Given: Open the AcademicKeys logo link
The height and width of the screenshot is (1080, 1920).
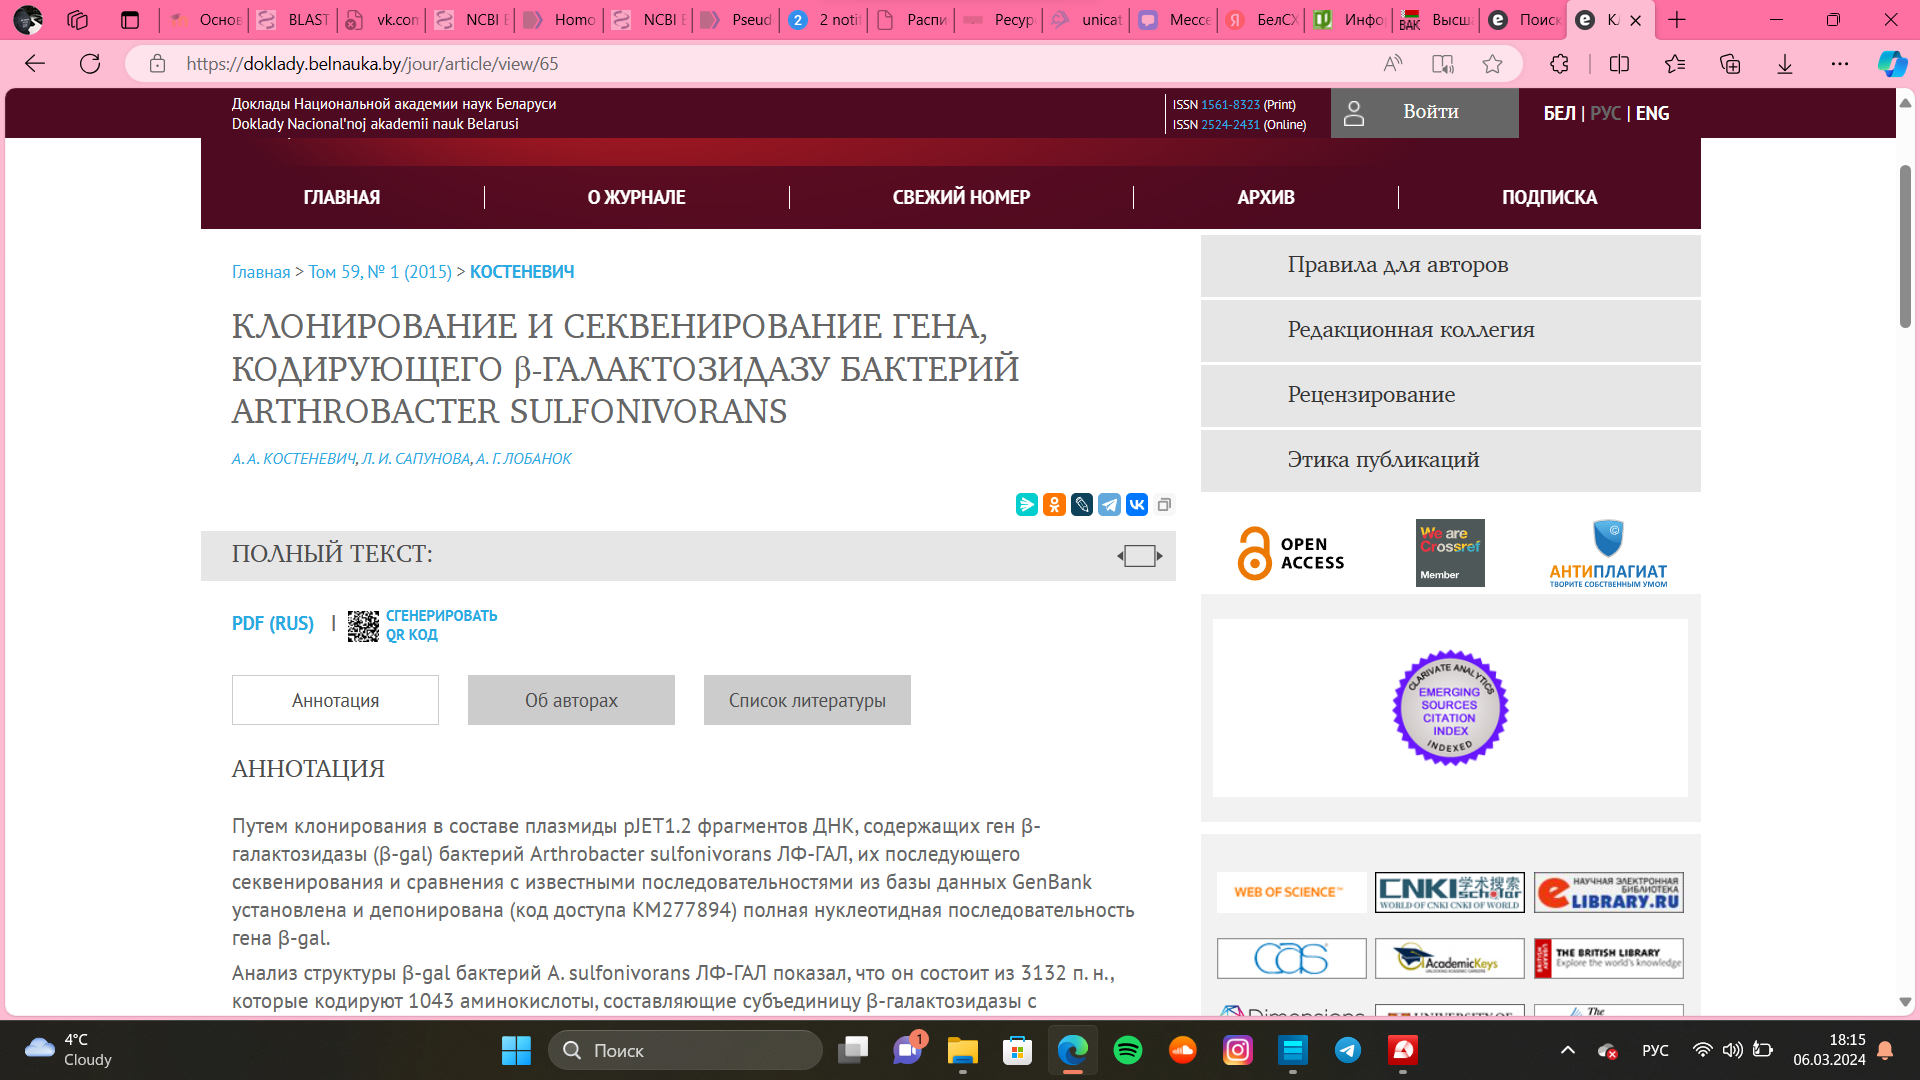Looking at the screenshot, I should pos(1450,958).
